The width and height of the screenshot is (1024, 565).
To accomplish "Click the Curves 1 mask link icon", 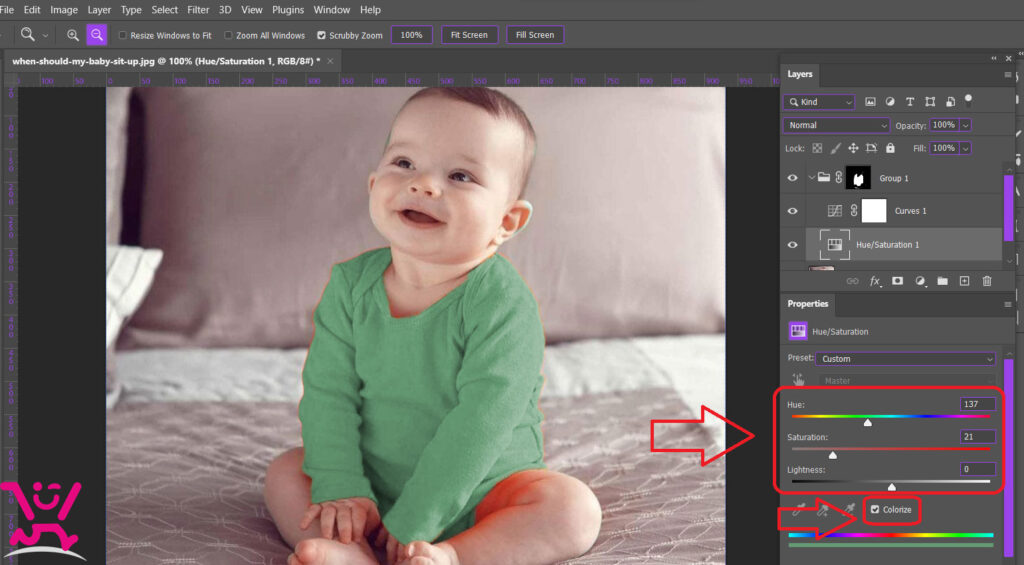I will [854, 211].
